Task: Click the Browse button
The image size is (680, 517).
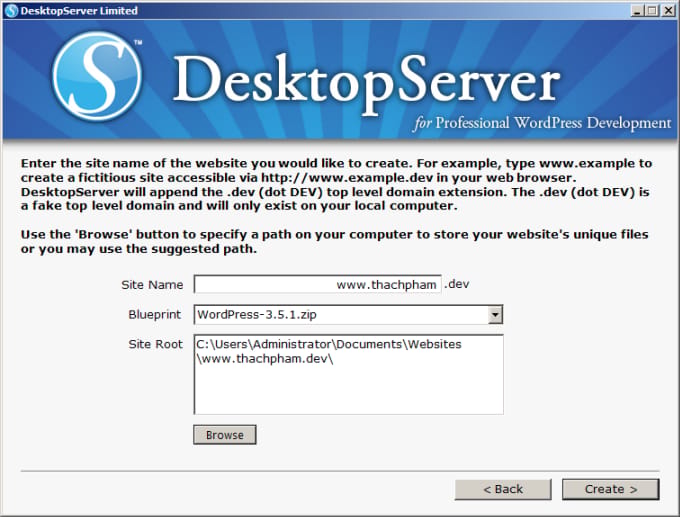Action: pyautogui.click(x=225, y=435)
